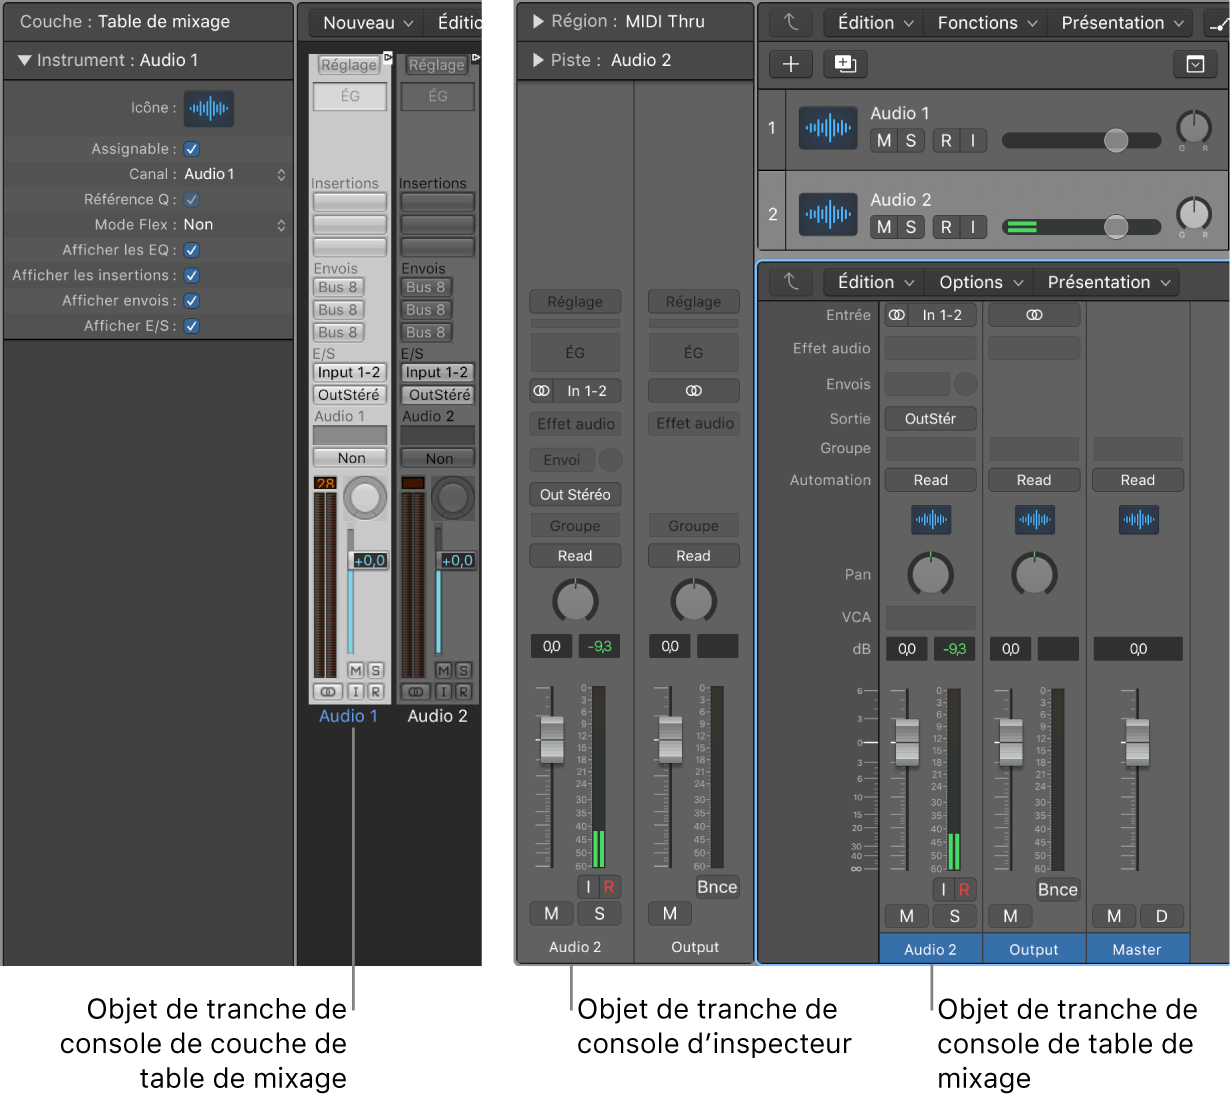The height and width of the screenshot is (1099, 1232).
Task: Click the Out Stéréo output button
Action: click(575, 494)
